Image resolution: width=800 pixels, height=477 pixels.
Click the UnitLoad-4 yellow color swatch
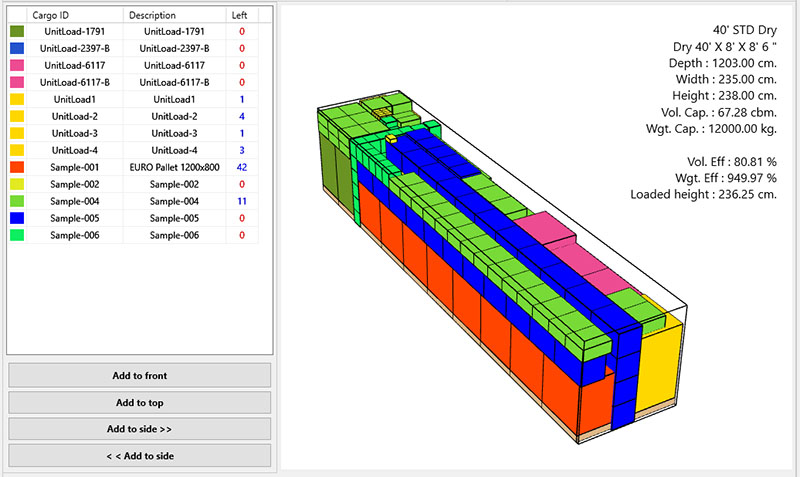click(x=17, y=150)
